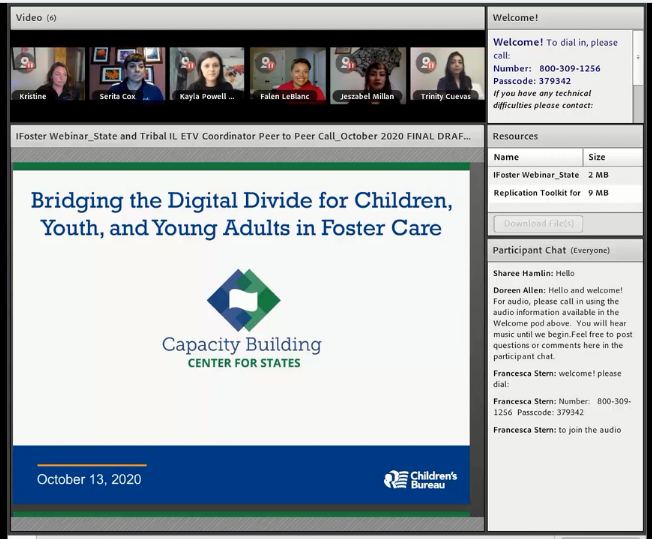Select Trinity Cuevas's video thumbnail
Image resolution: width=652 pixels, height=539 pixels.
pos(447,74)
